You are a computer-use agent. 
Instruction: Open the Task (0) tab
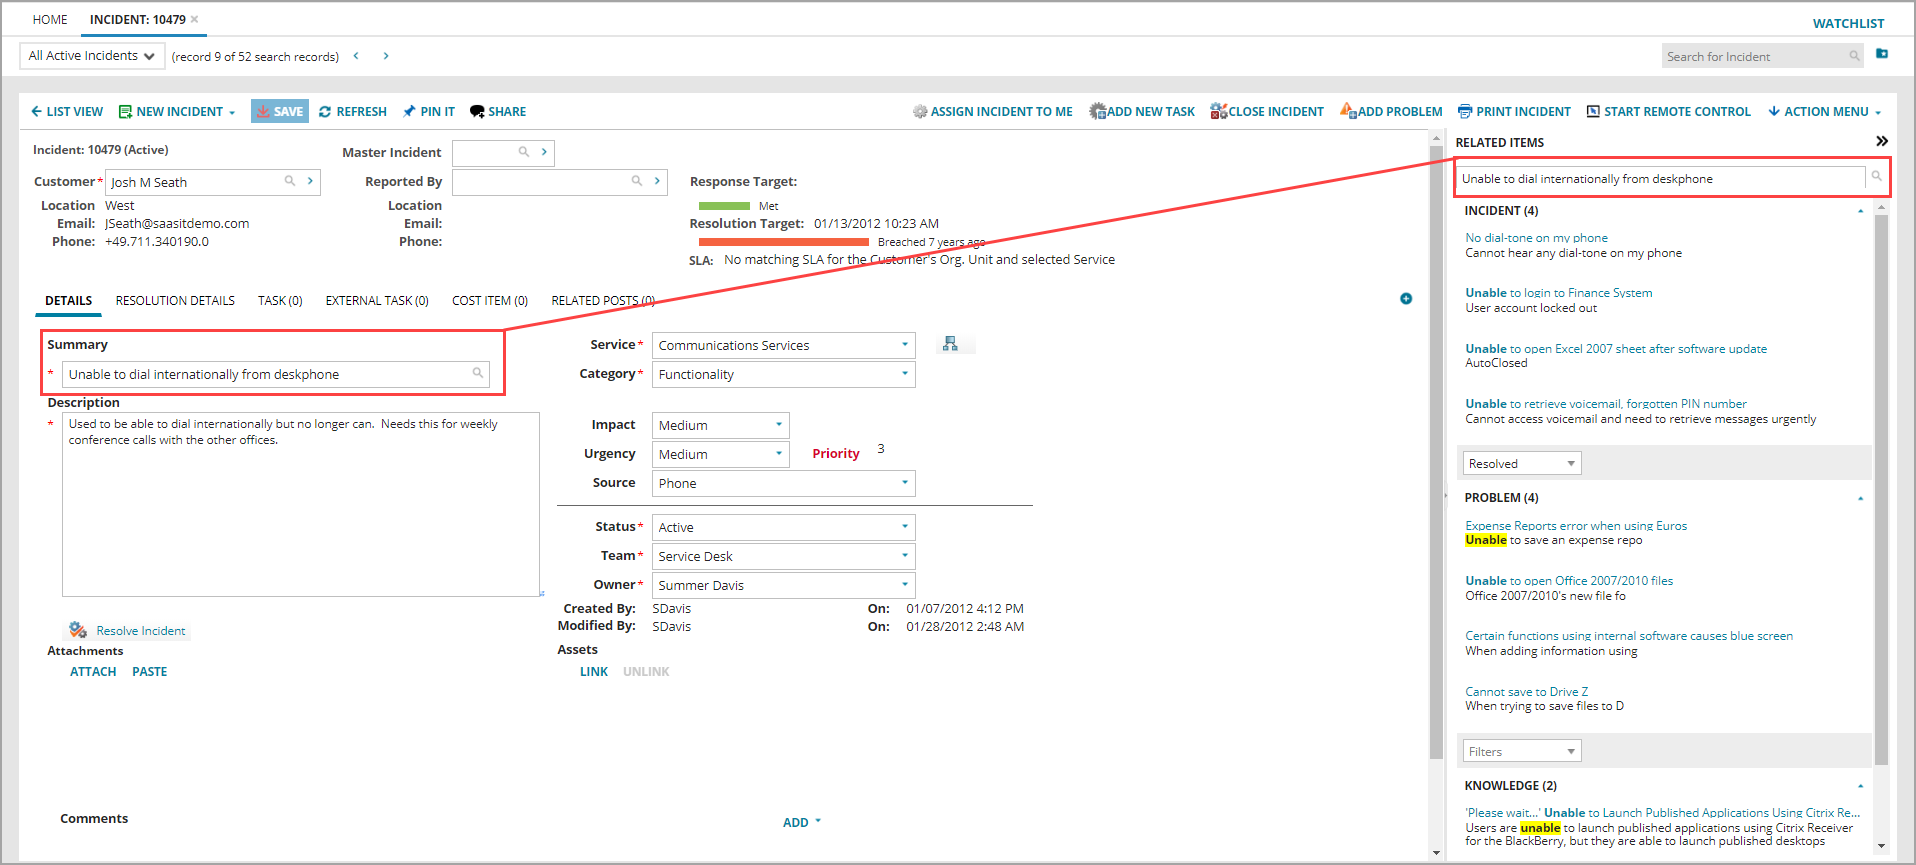280,301
